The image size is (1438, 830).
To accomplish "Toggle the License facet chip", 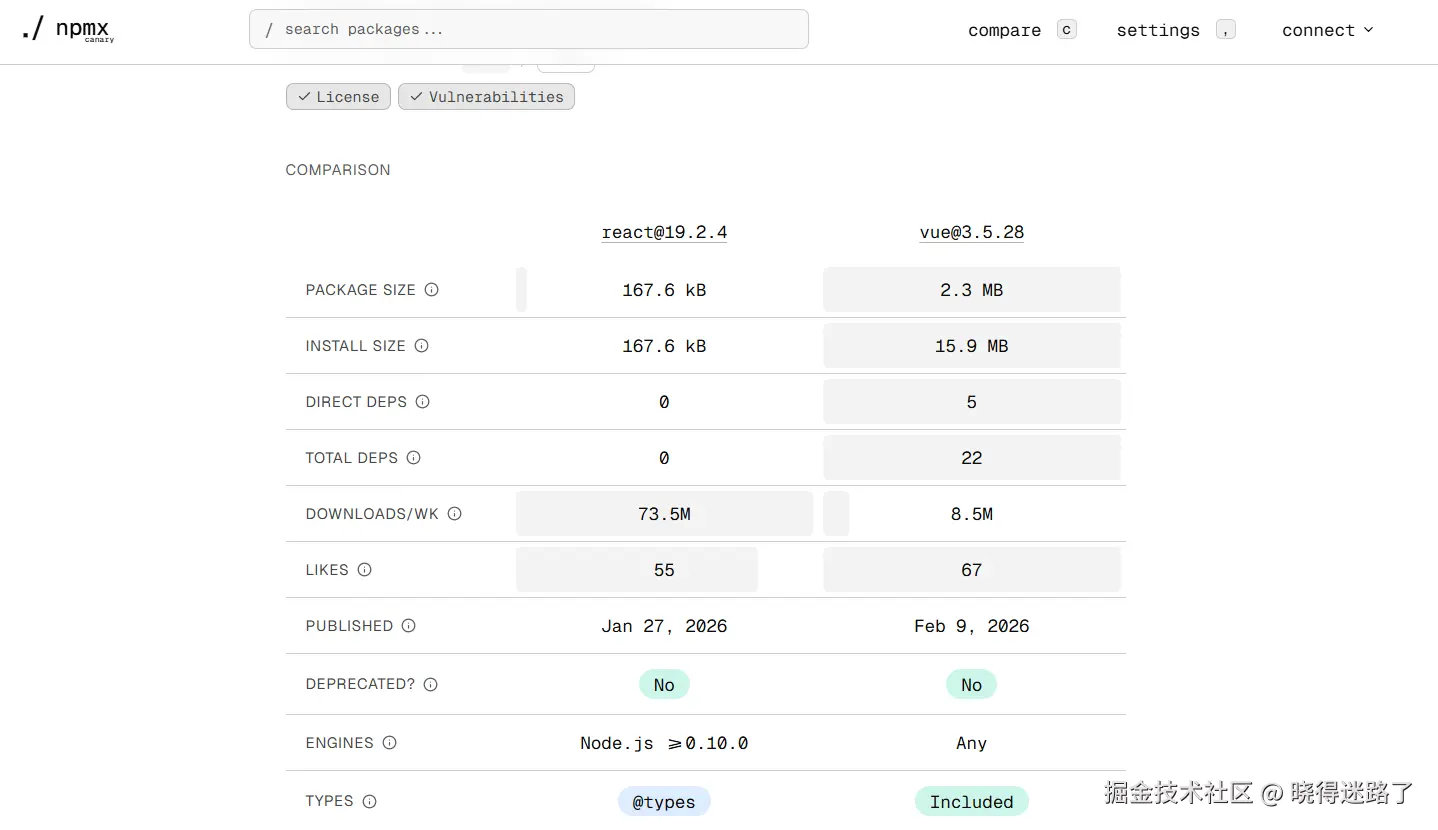I will tap(338, 97).
